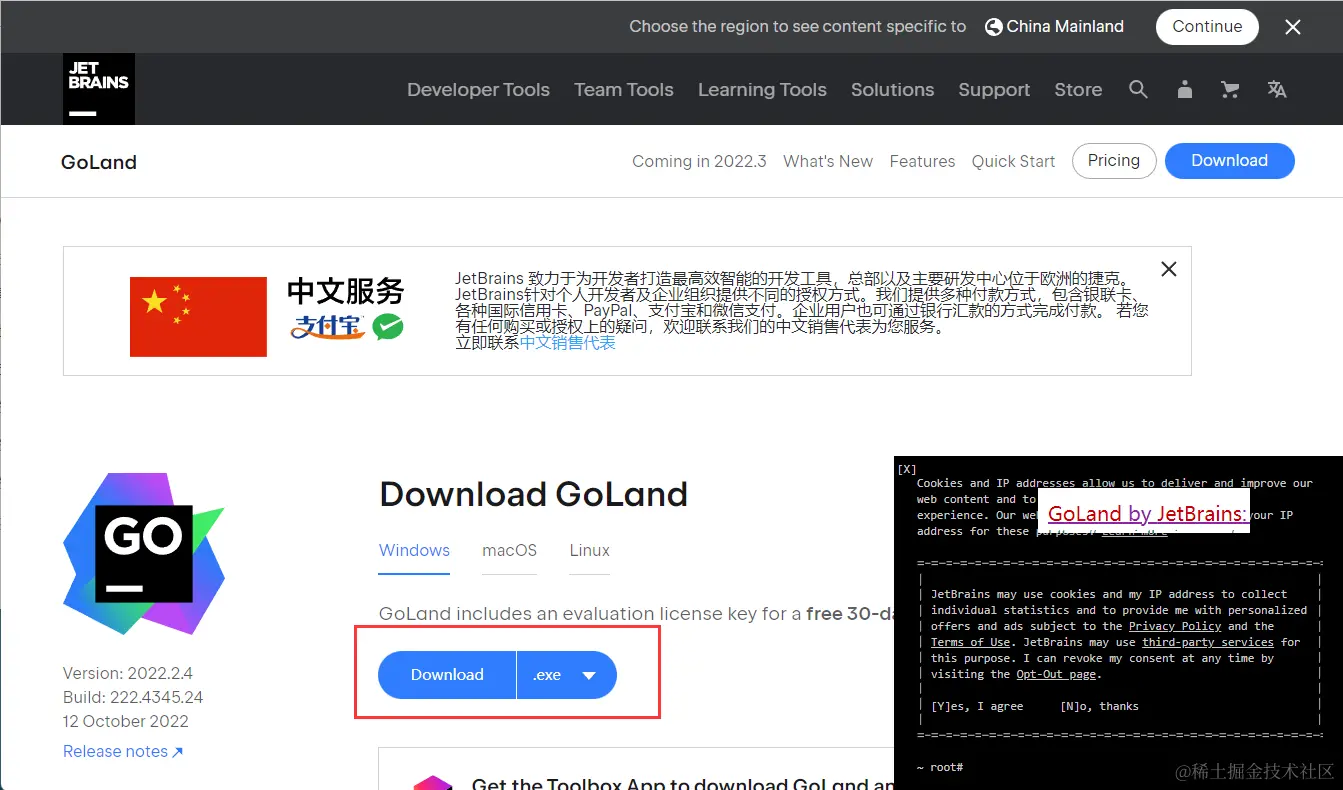
Task: Choose [Y]es, I agree
Action: tap(977, 706)
